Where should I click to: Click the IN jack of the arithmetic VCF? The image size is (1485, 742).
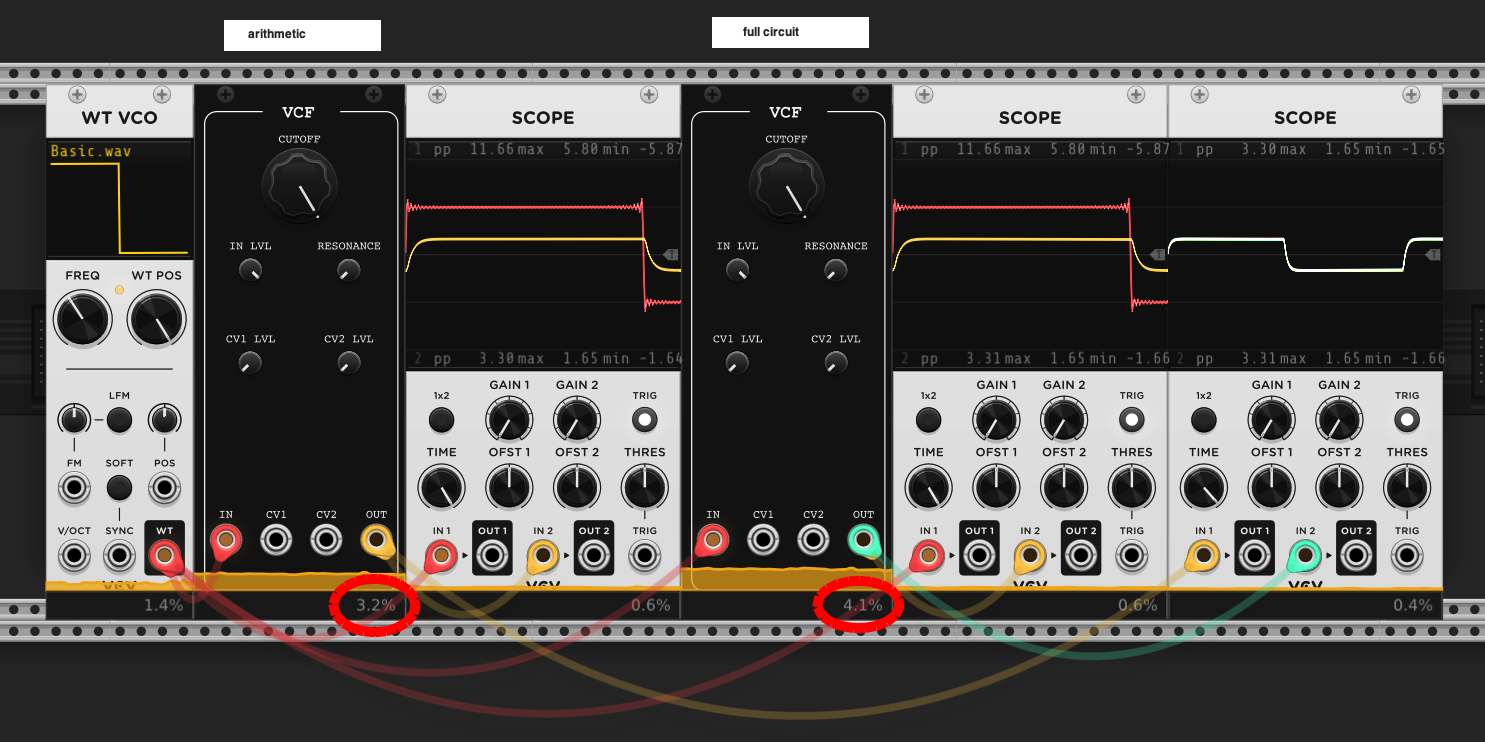click(x=226, y=540)
